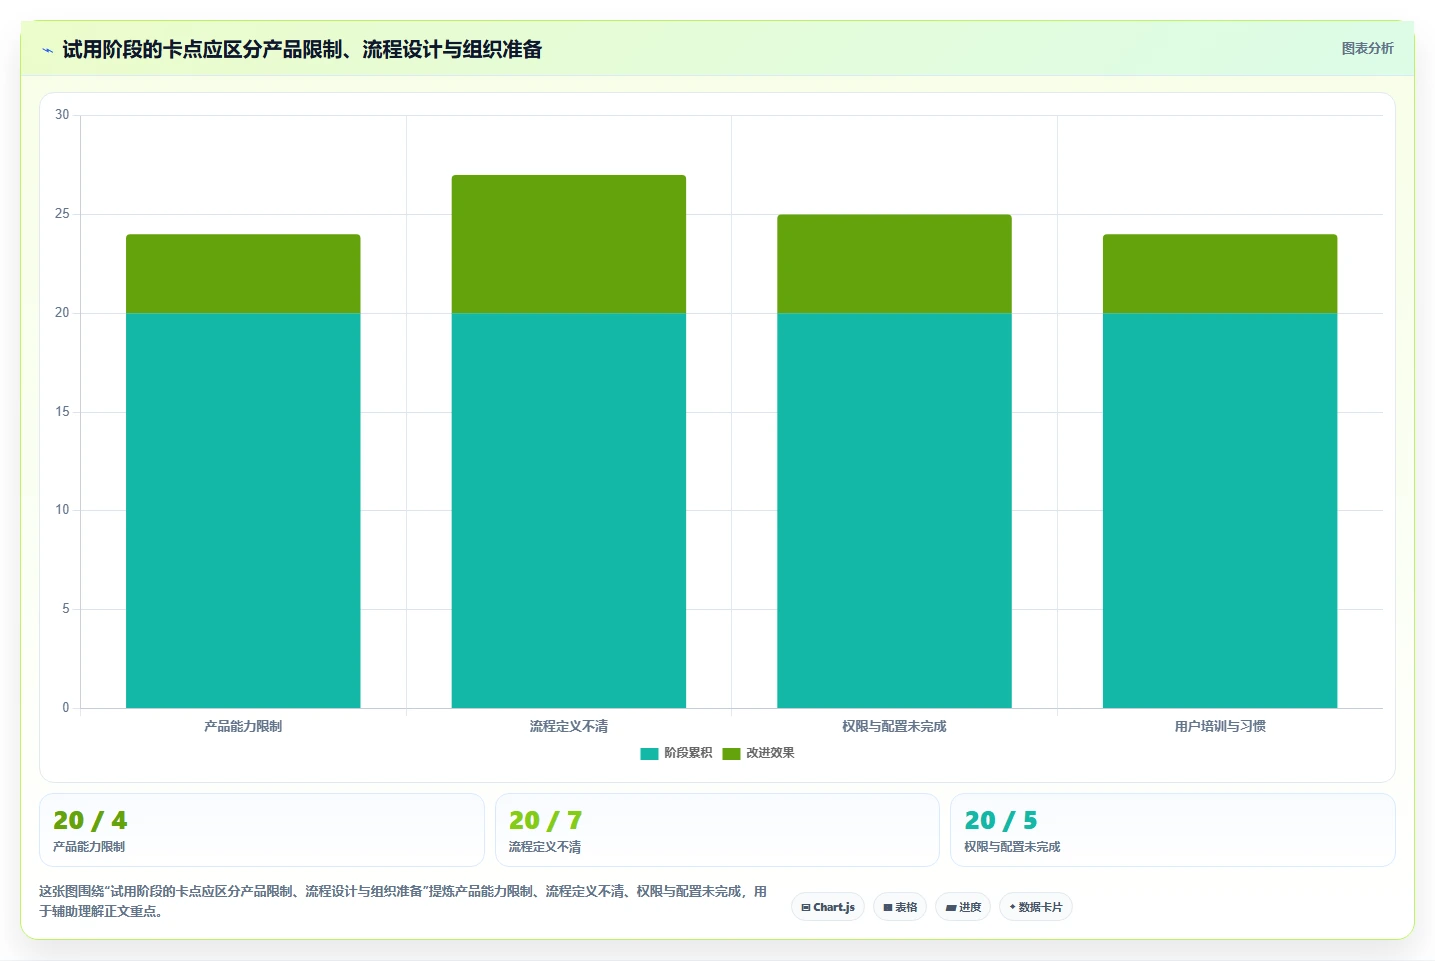The image size is (1435, 961).
Task: Click the x-axis label 流程定义不清
Action: point(569,726)
